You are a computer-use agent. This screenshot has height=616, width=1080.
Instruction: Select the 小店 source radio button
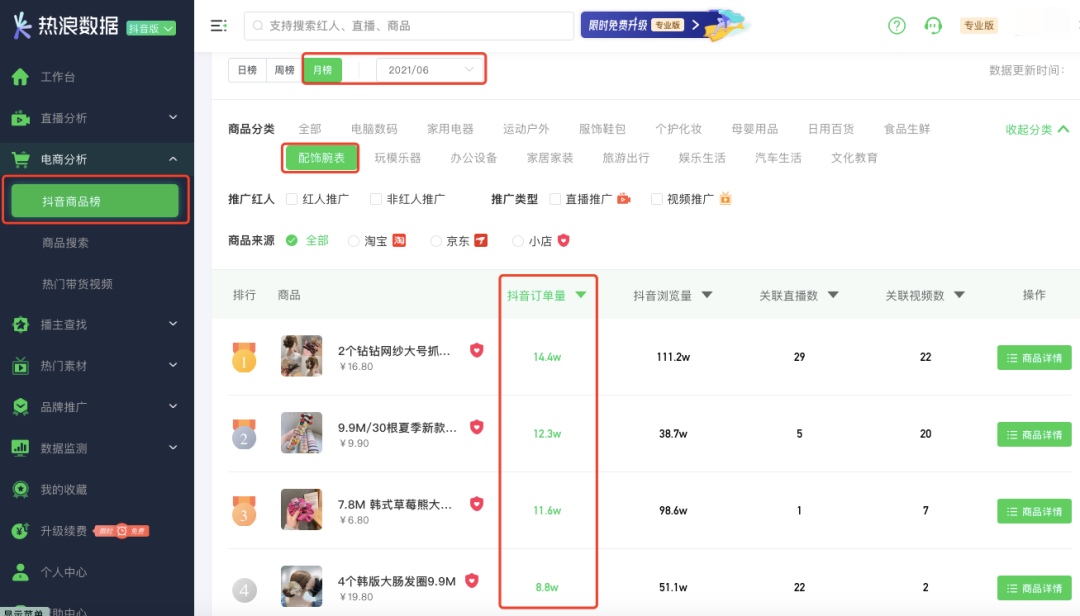517,241
